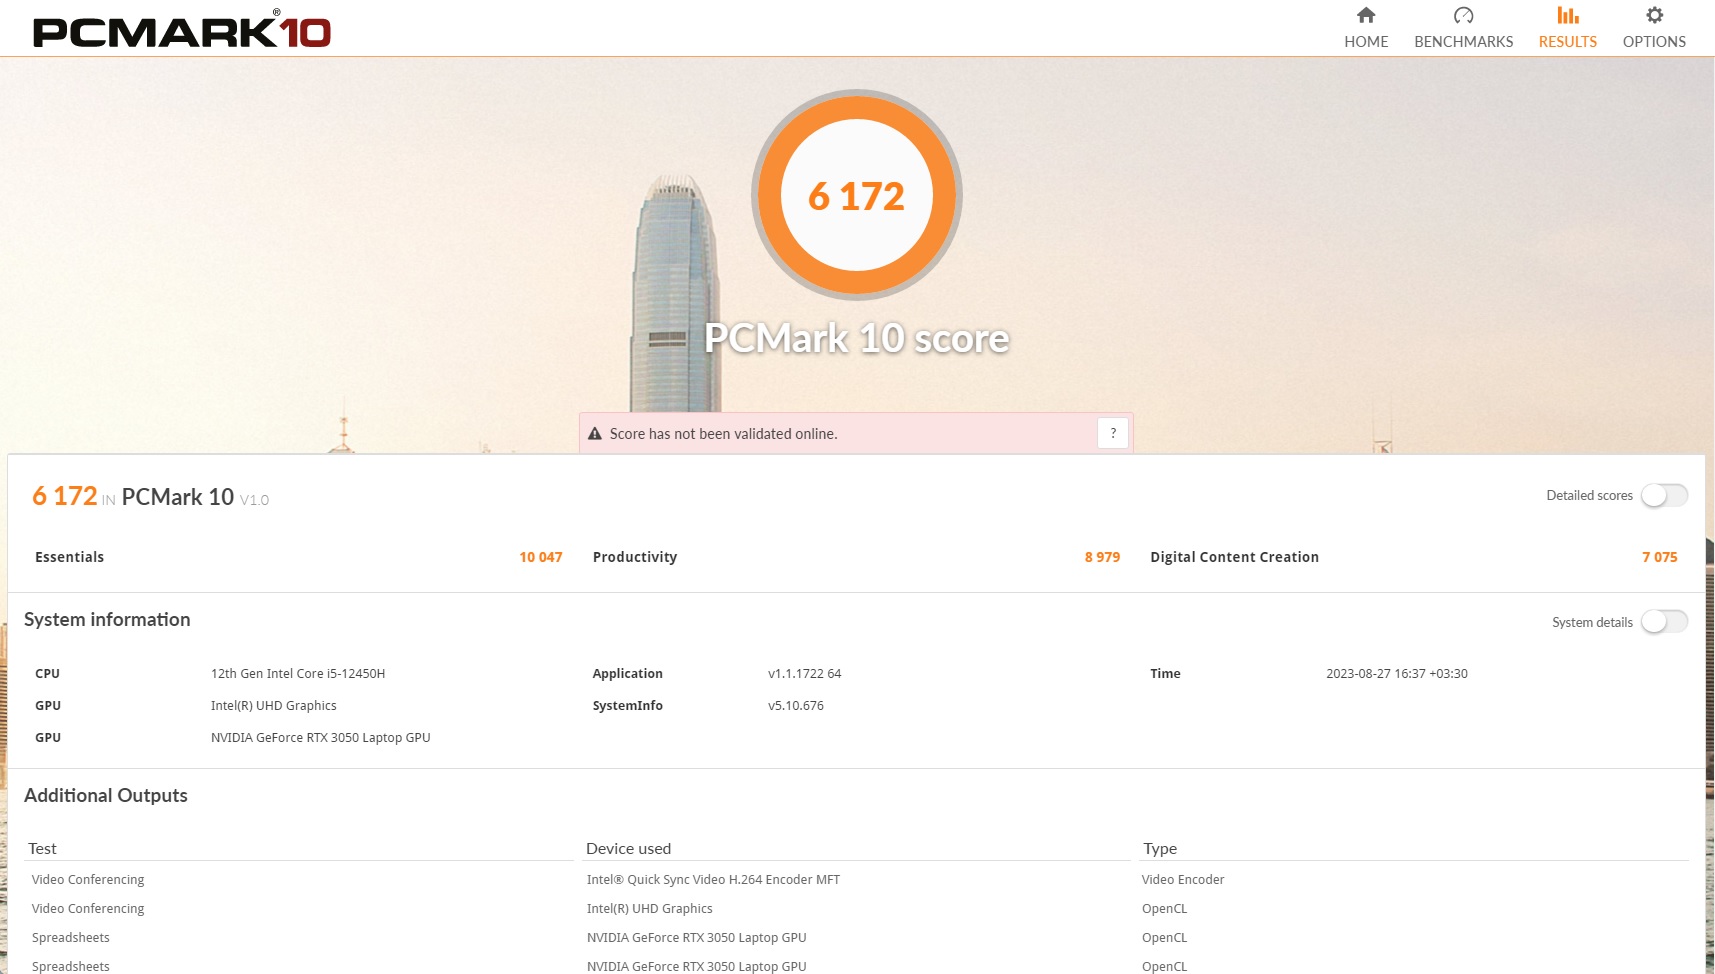The image size is (1715, 974).
Task: Click the Home house icon
Action: pos(1366,15)
